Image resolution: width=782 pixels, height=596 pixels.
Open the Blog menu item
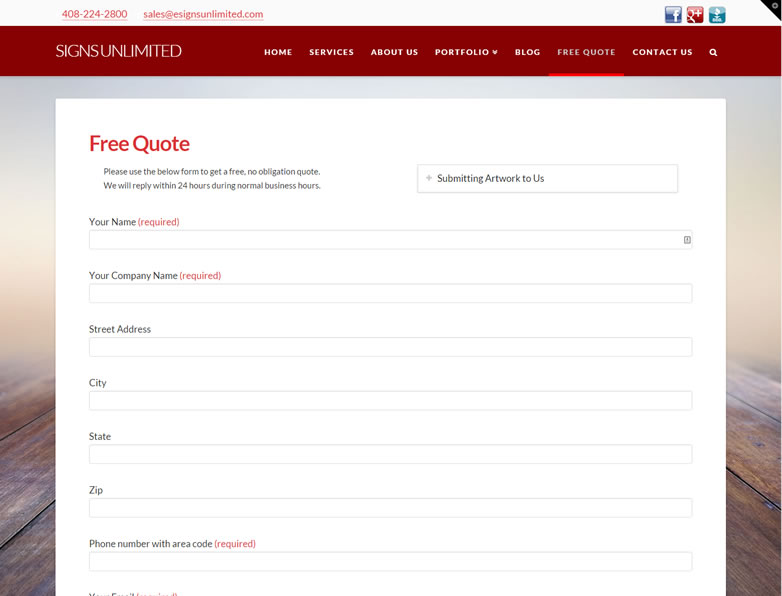click(527, 52)
